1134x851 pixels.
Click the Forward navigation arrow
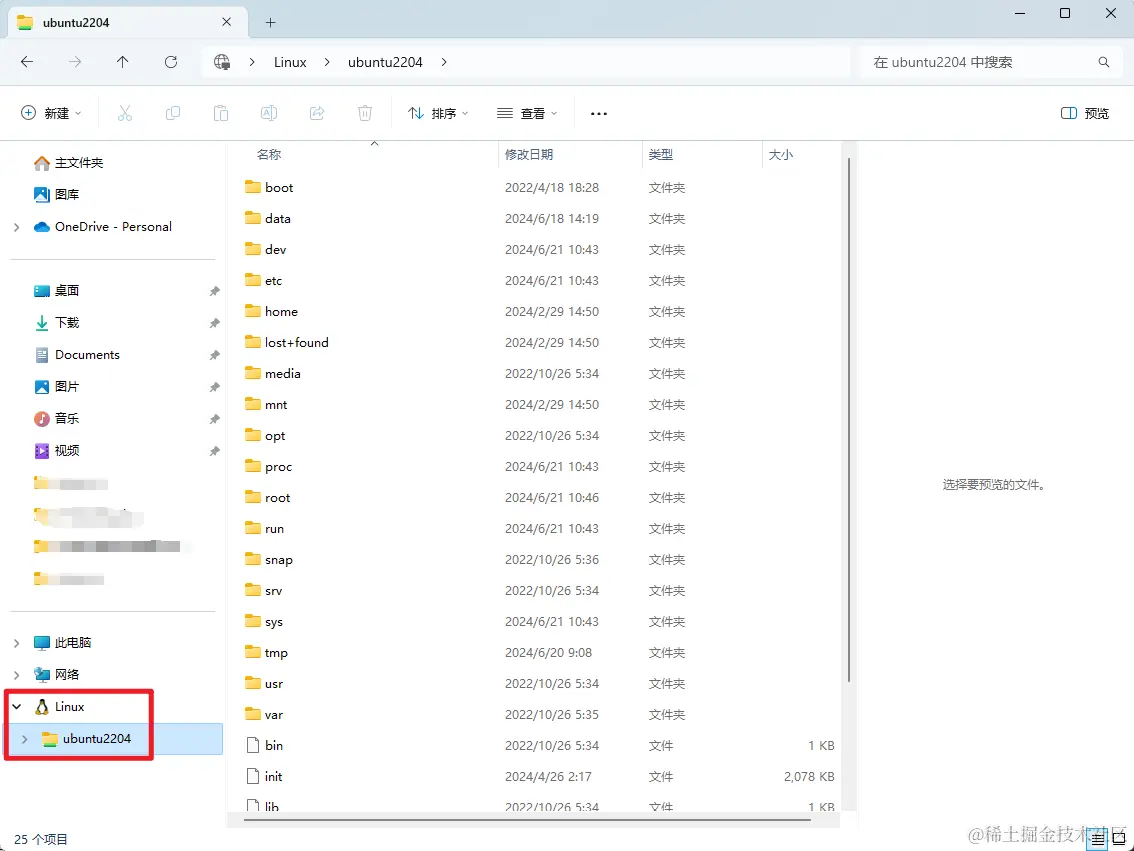74,62
